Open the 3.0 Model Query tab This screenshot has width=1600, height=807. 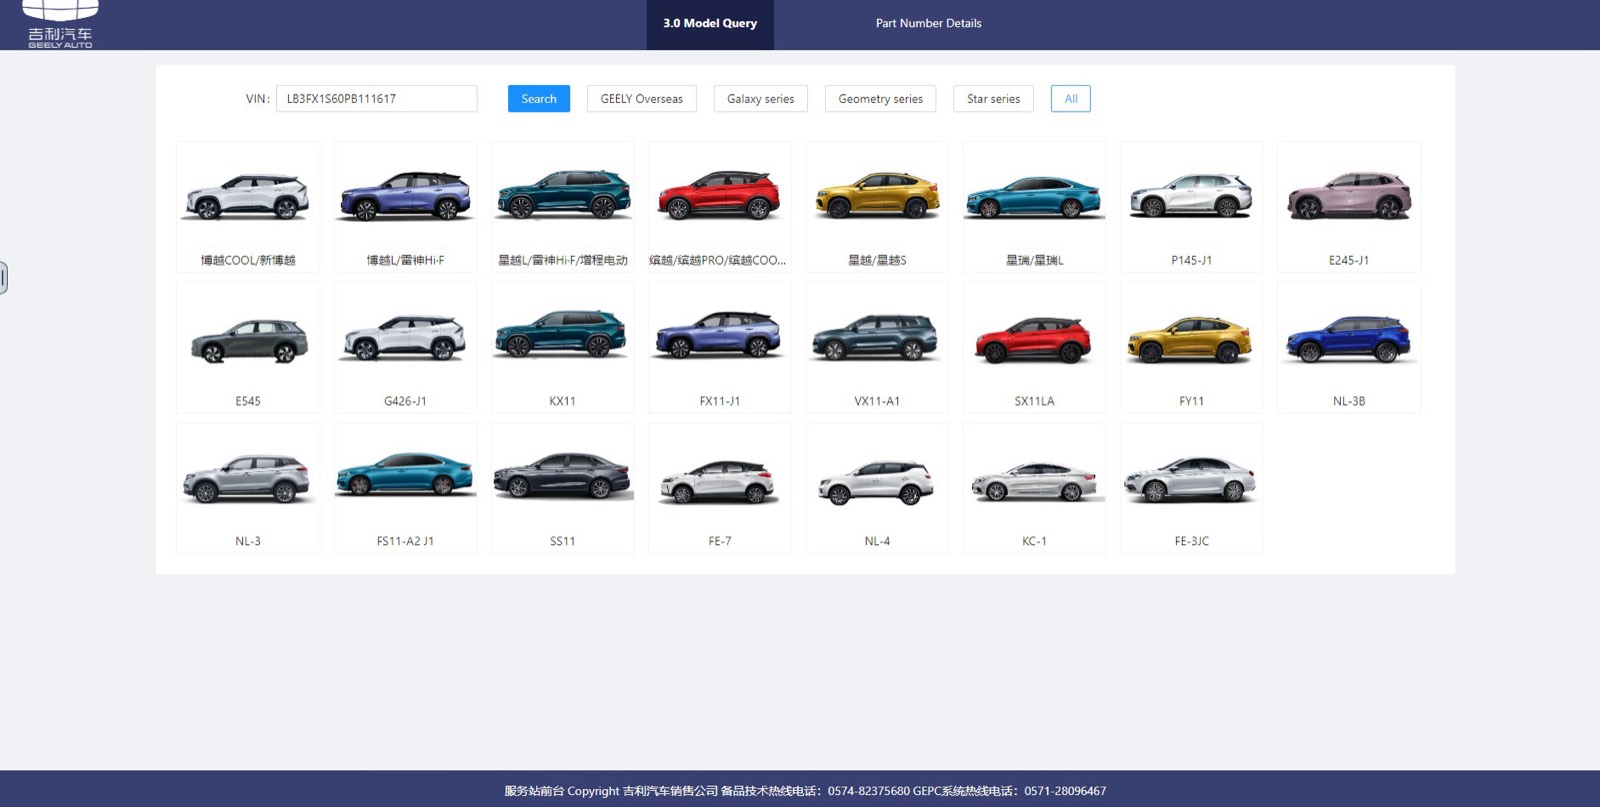coord(710,24)
